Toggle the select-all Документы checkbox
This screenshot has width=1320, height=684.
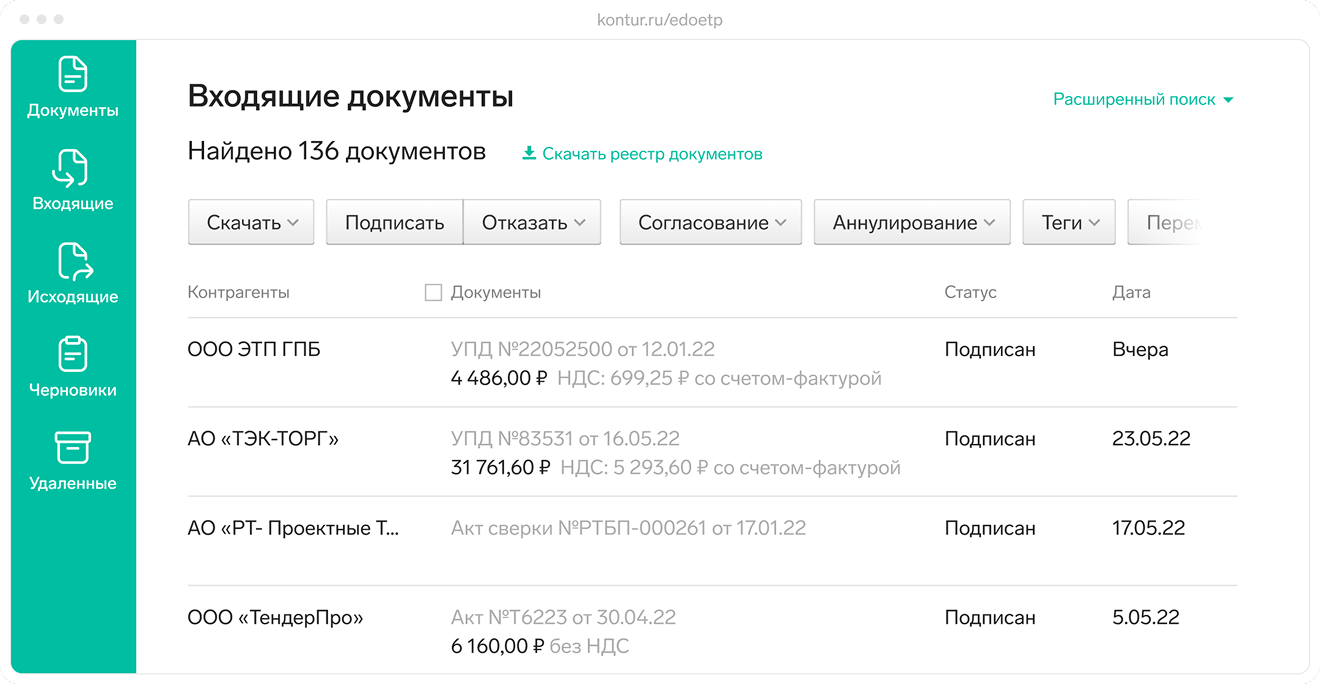coord(433,293)
